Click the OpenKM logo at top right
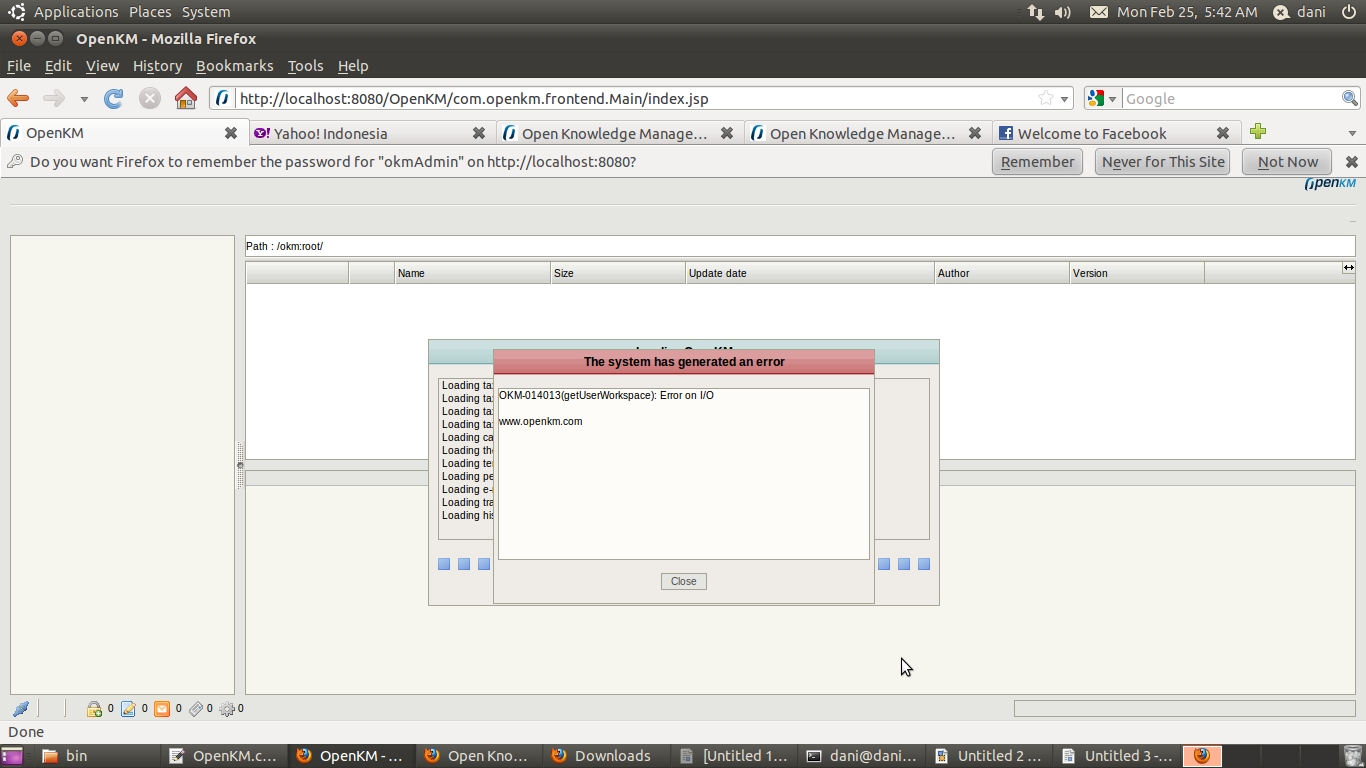This screenshot has height=768, width=1366. [1330, 184]
